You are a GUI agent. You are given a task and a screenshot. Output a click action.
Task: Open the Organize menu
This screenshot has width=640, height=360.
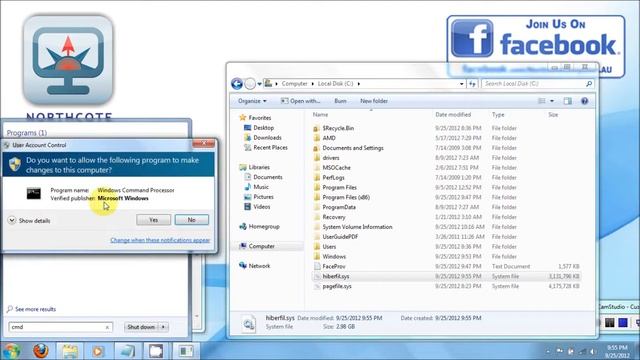tap(252, 101)
